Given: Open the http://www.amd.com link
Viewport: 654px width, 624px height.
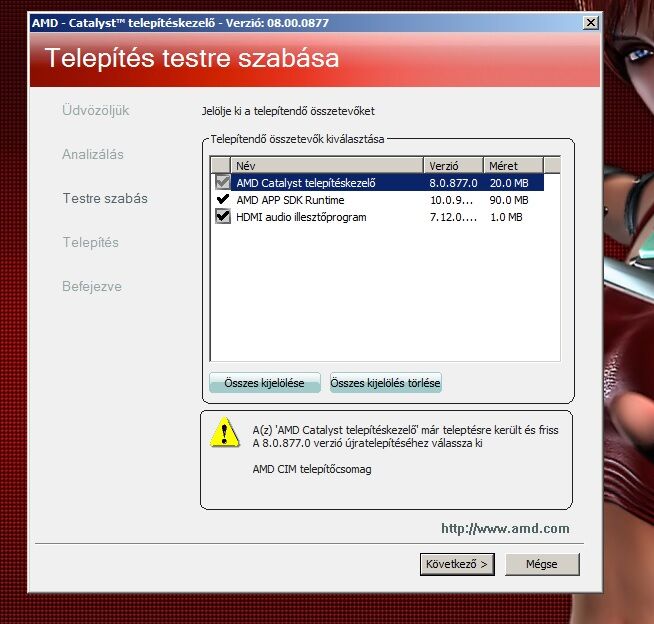Looking at the screenshot, I should [x=505, y=528].
